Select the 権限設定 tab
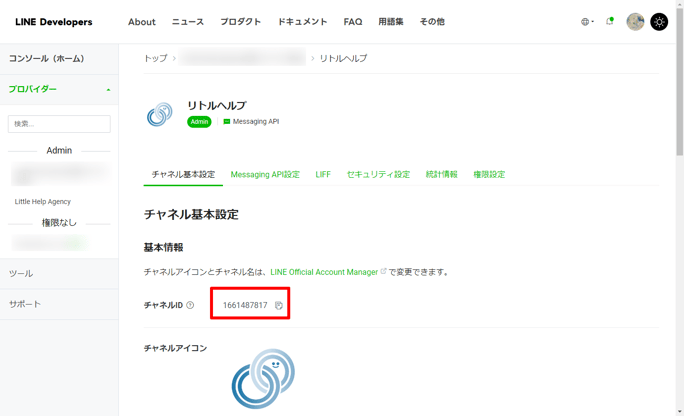684x416 pixels. [x=489, y=174]
